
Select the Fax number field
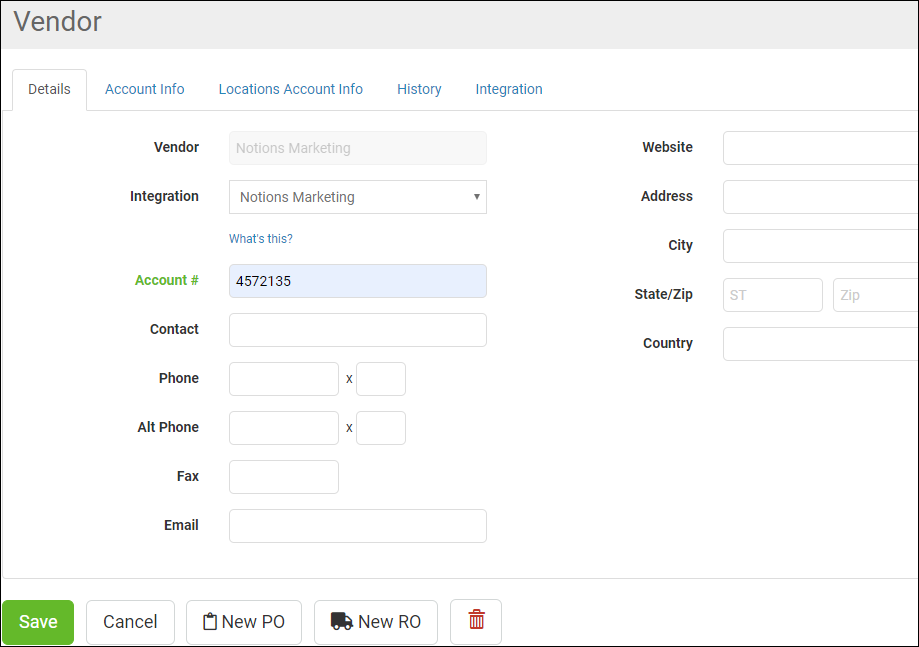click(x=283, y=477)
